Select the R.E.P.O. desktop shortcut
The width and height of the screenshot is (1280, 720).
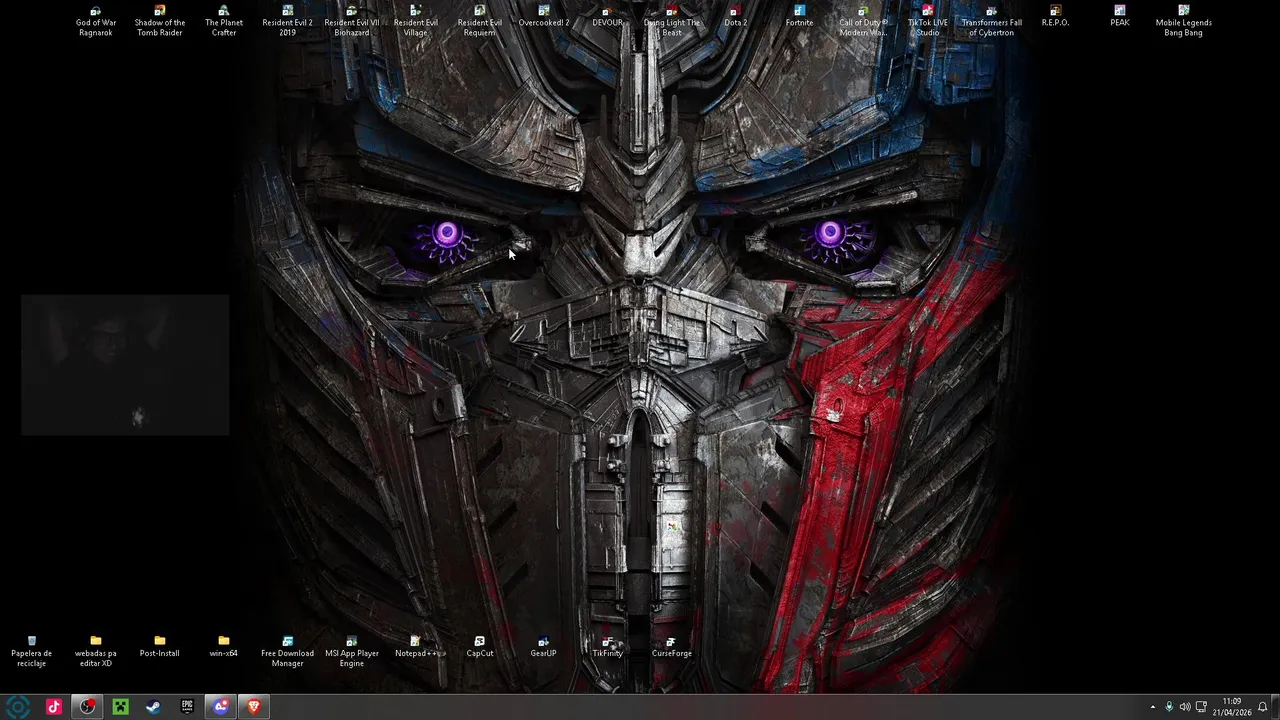click(1056, 17)
